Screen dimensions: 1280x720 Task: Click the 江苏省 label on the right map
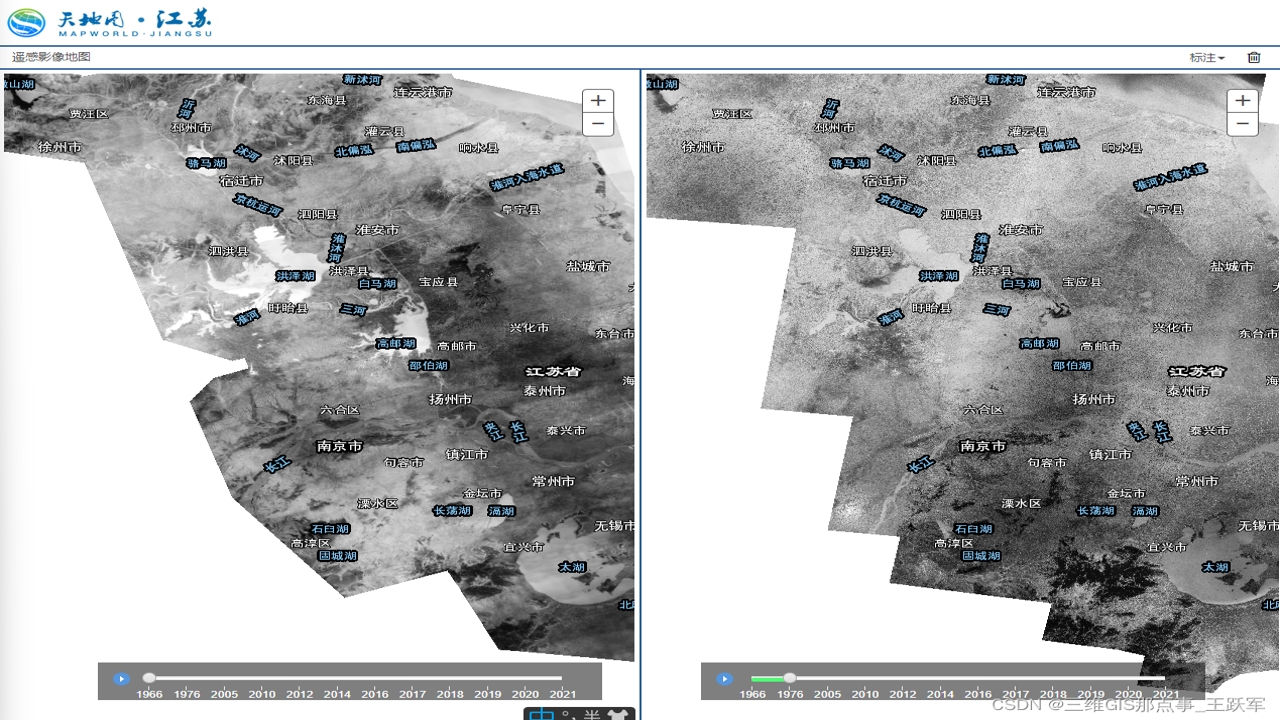coord(1198,371)
